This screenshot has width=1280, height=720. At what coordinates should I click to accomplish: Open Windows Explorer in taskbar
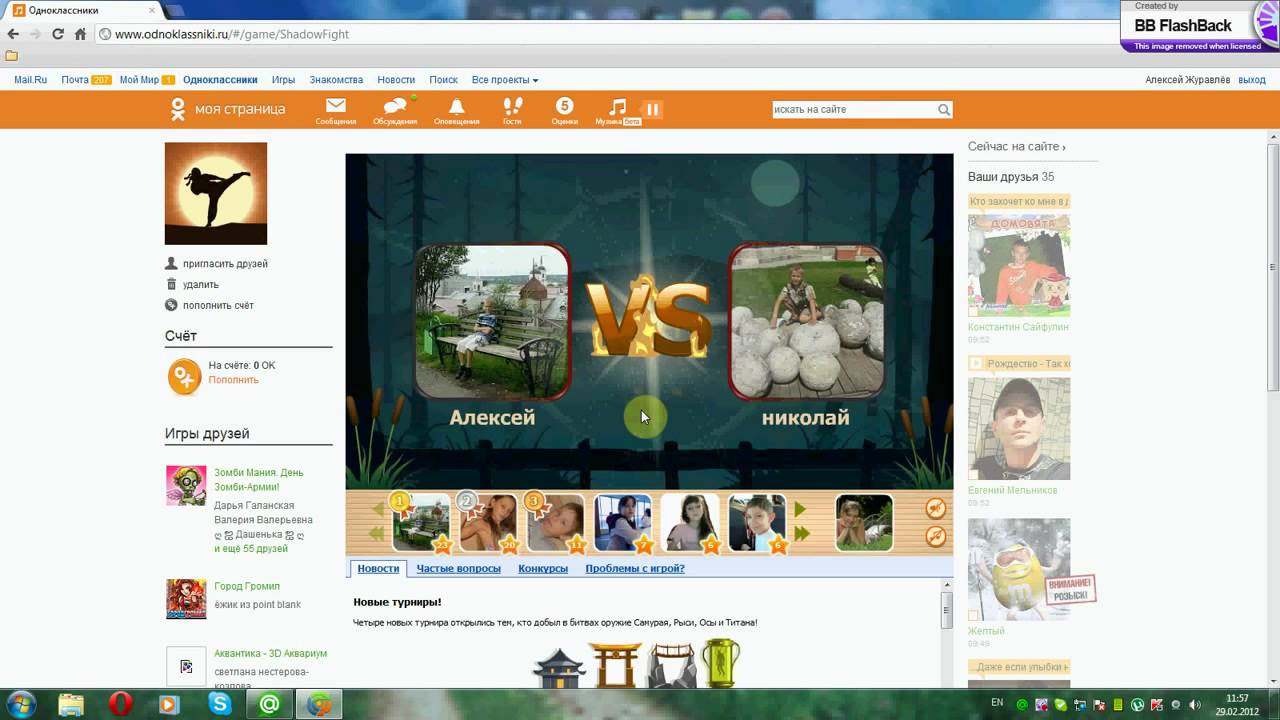pyautogui.click(x=70, y=704)
